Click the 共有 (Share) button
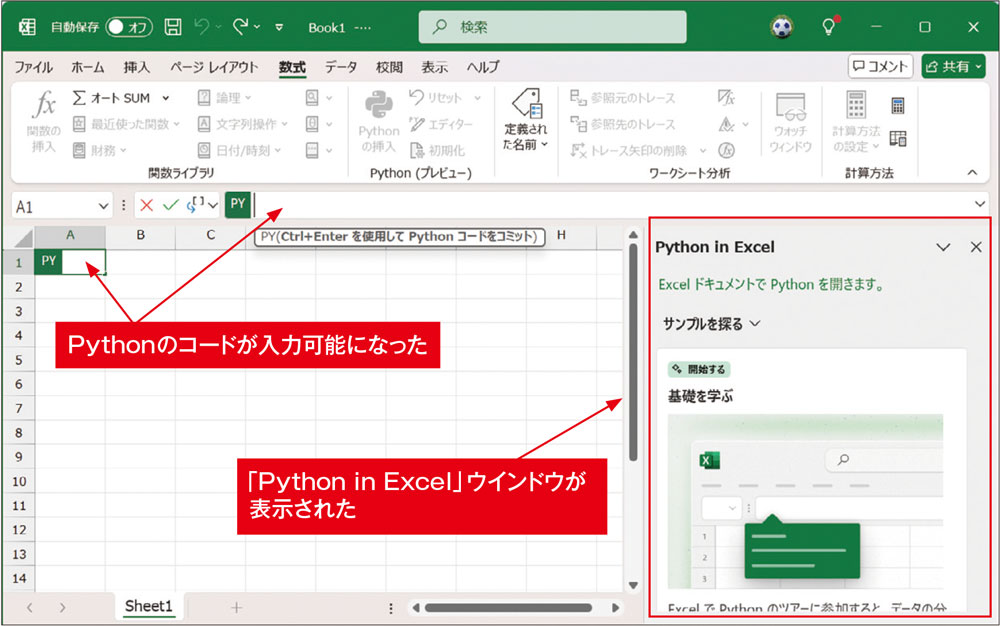 (x=955, y=67)
